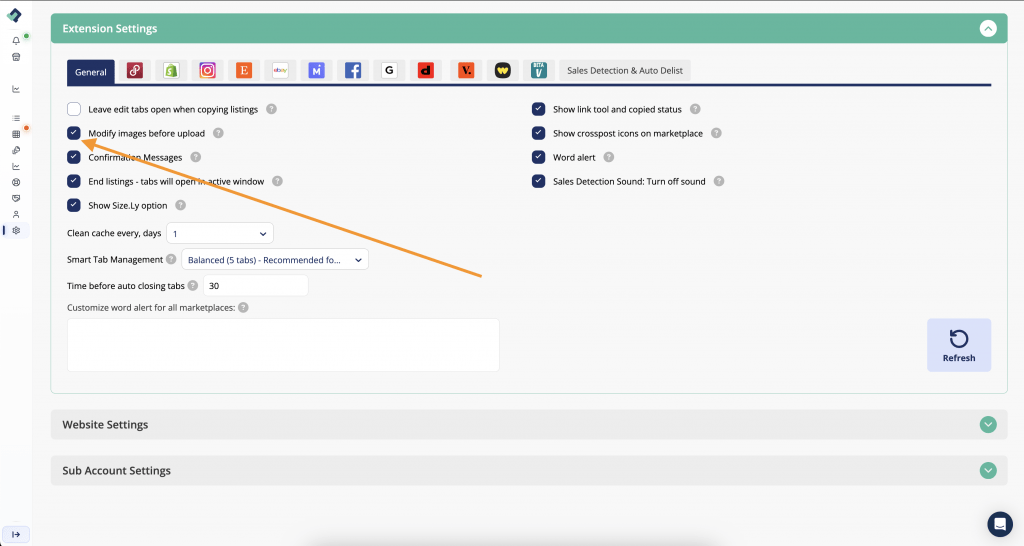Open the chat widget bubble
Screen dimensions: 1024x546
coord(1000,524)
